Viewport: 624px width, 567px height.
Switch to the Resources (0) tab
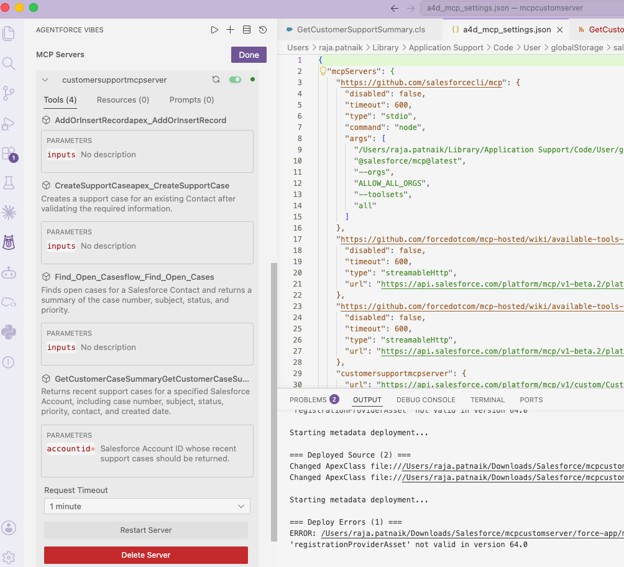123,100
